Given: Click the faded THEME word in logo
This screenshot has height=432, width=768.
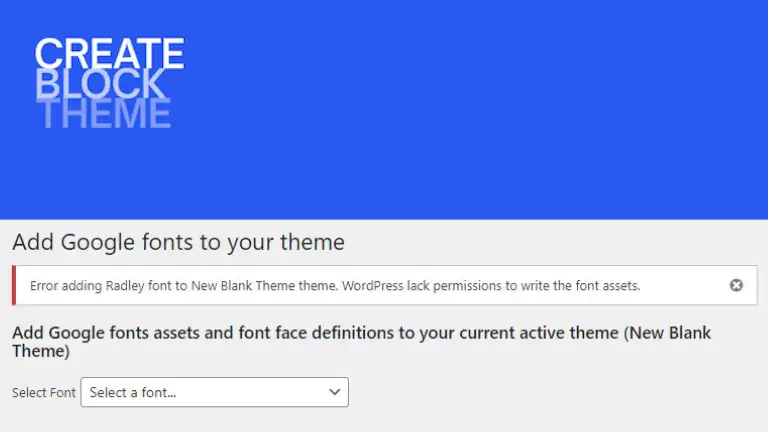Looking at the screenshot, I should [x=104, y=113].
